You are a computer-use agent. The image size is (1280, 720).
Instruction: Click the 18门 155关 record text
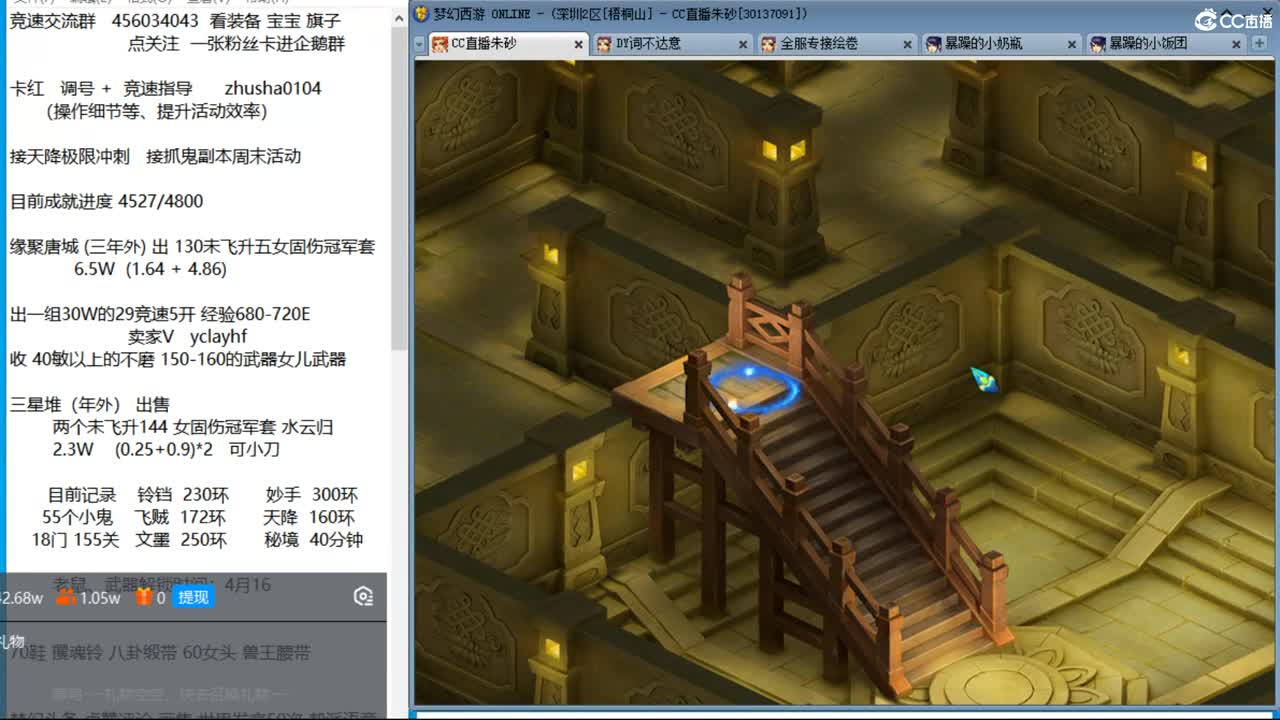pos(75,540)
